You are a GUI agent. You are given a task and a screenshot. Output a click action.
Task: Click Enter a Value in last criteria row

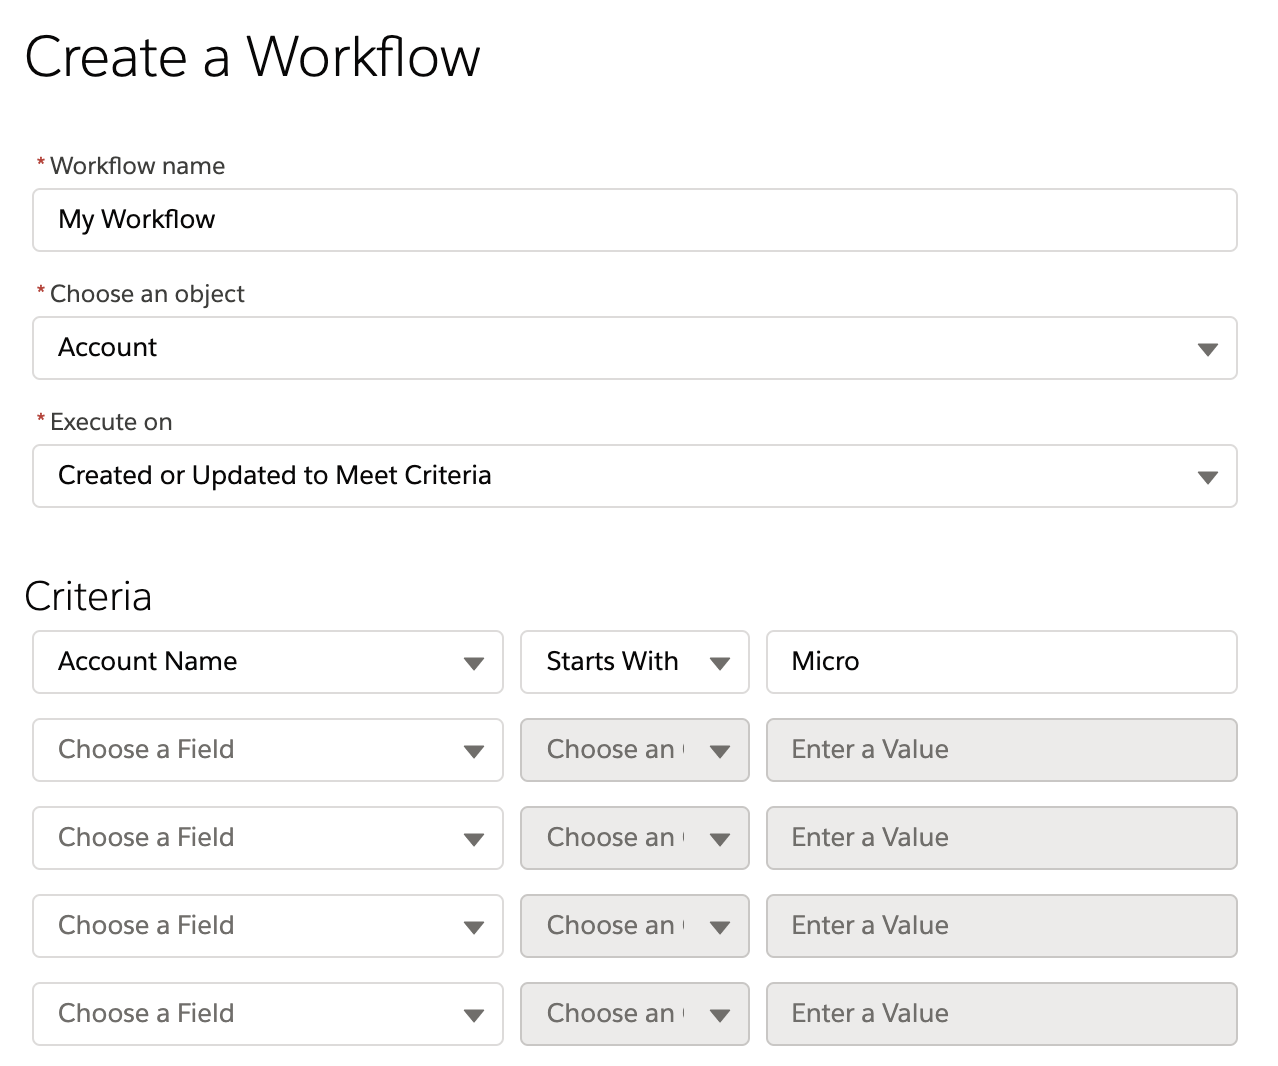click(1001, 1014)
